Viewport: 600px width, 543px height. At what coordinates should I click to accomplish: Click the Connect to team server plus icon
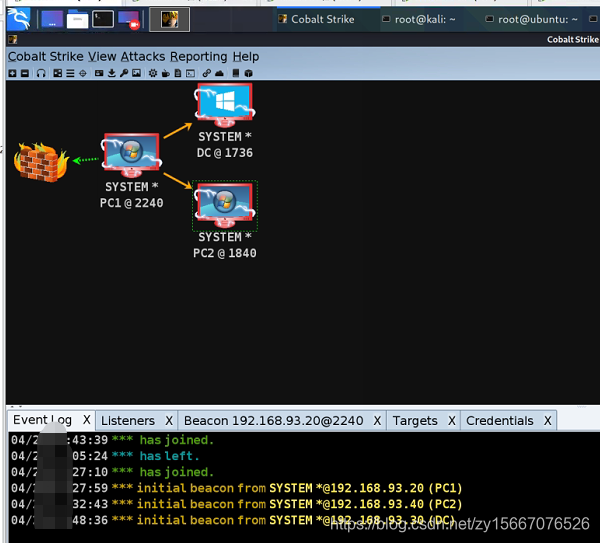[x=13, y=73]
